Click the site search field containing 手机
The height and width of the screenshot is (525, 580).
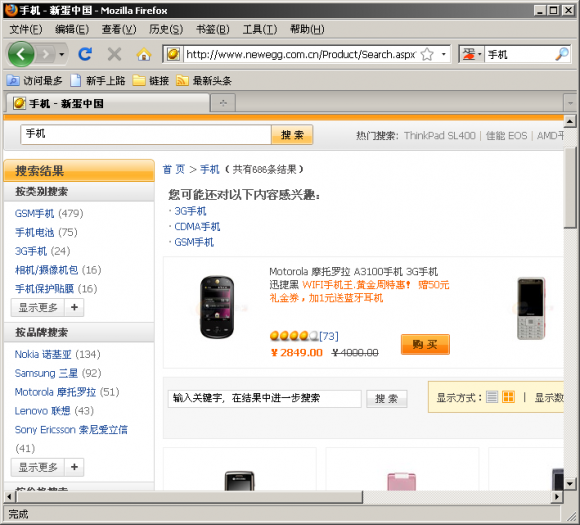click(x=146, y=134)
